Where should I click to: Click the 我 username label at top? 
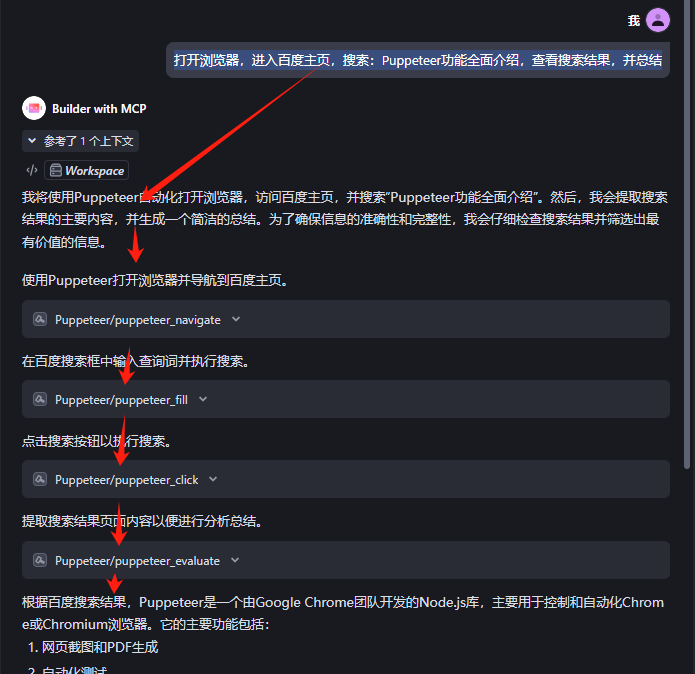[634, 20]
